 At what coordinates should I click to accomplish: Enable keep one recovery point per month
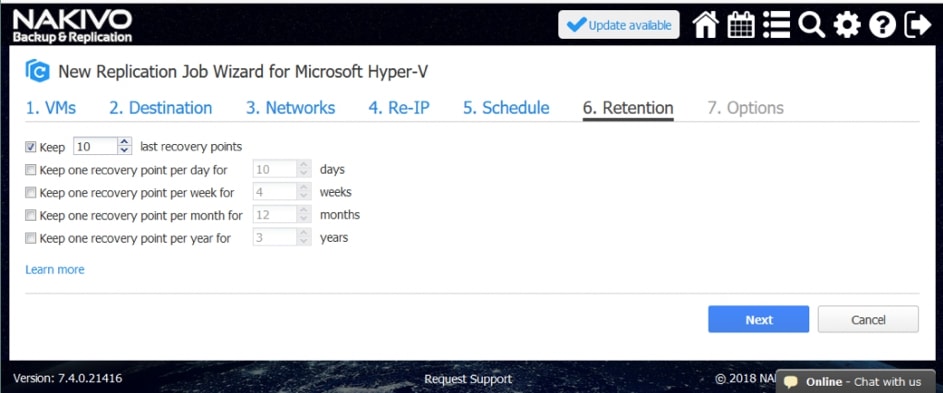(x=31, y=215)
